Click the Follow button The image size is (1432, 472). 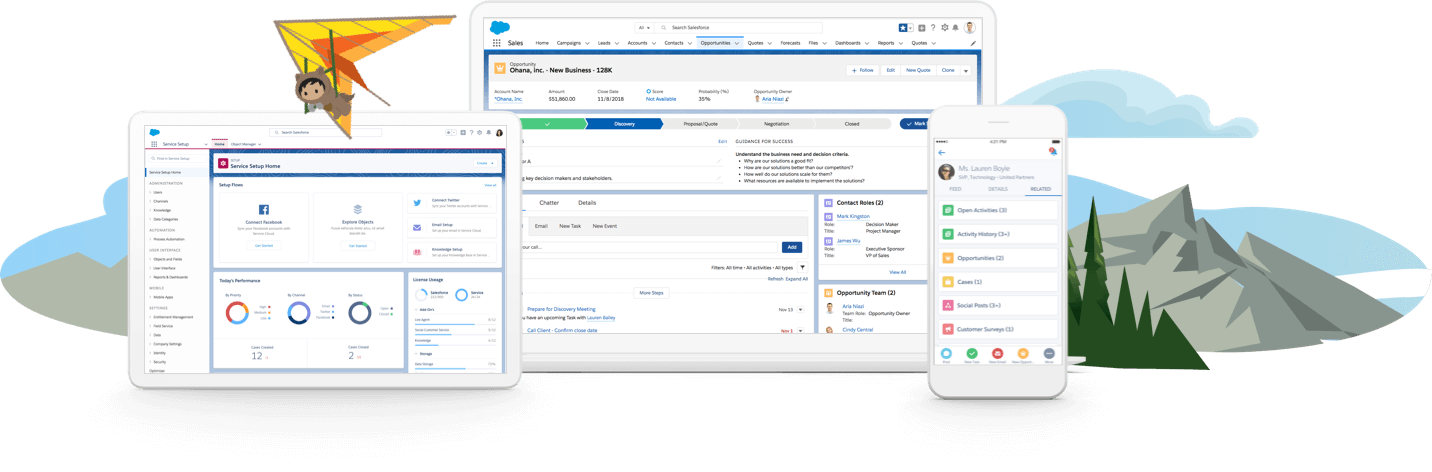[861, 70]
